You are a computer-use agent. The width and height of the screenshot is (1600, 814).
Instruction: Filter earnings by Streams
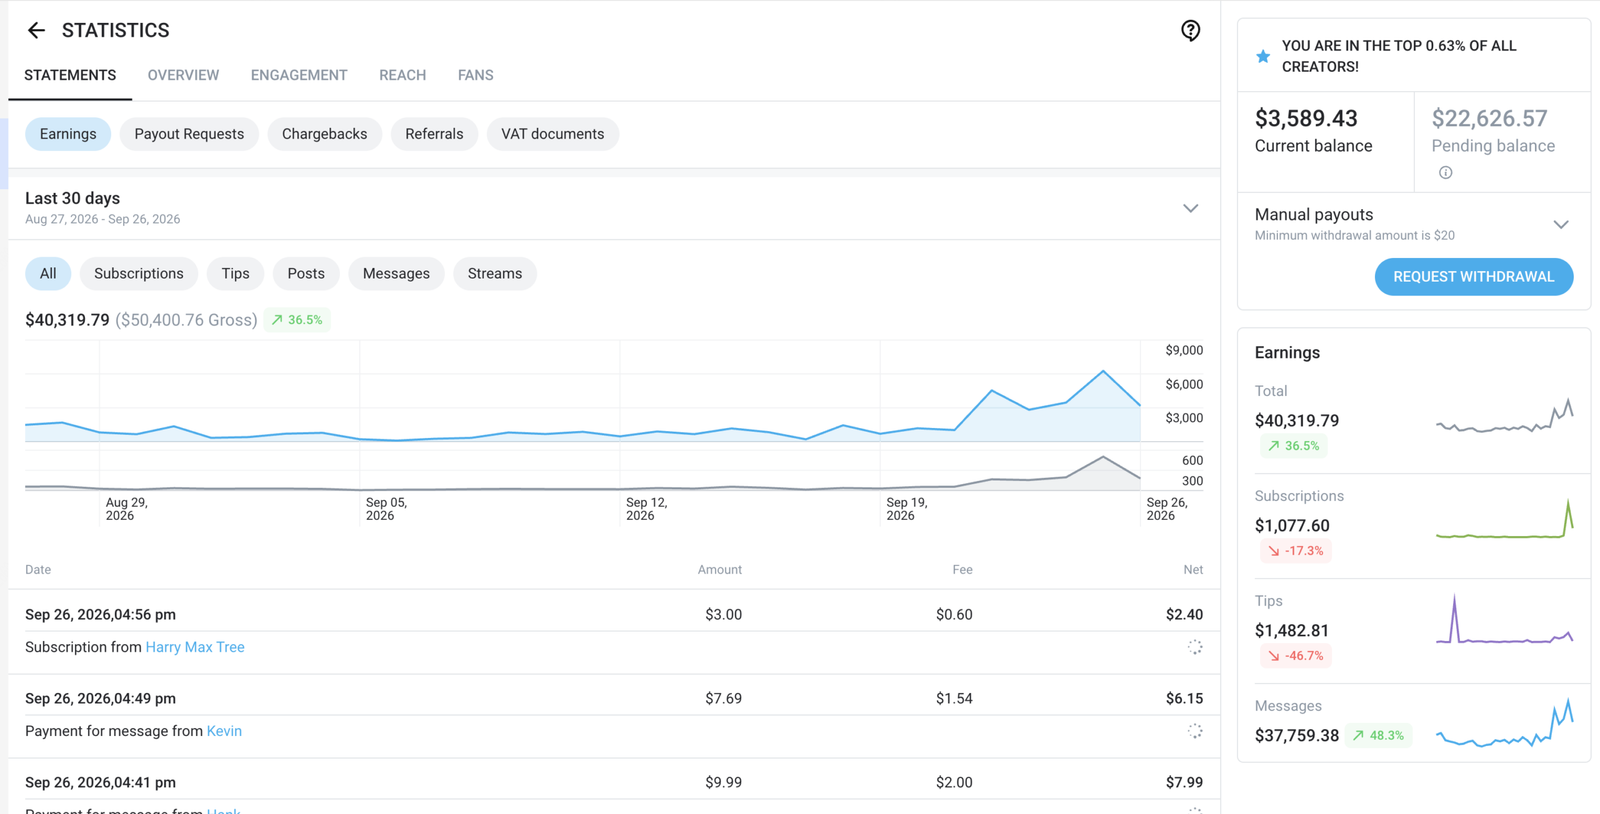[x=495, y=273]
